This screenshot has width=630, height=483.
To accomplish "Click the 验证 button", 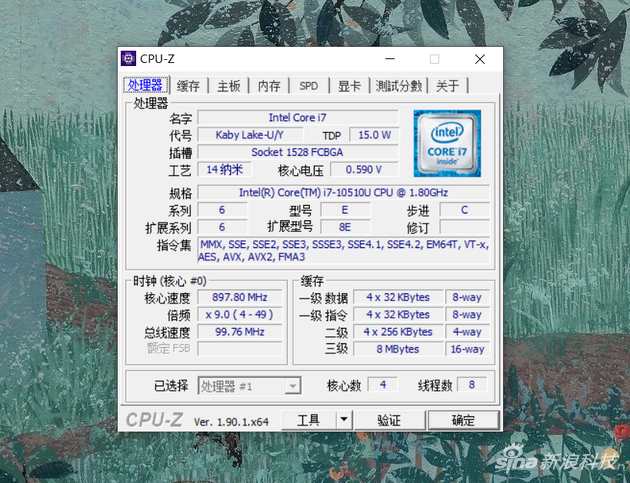I will coord(389,420).
